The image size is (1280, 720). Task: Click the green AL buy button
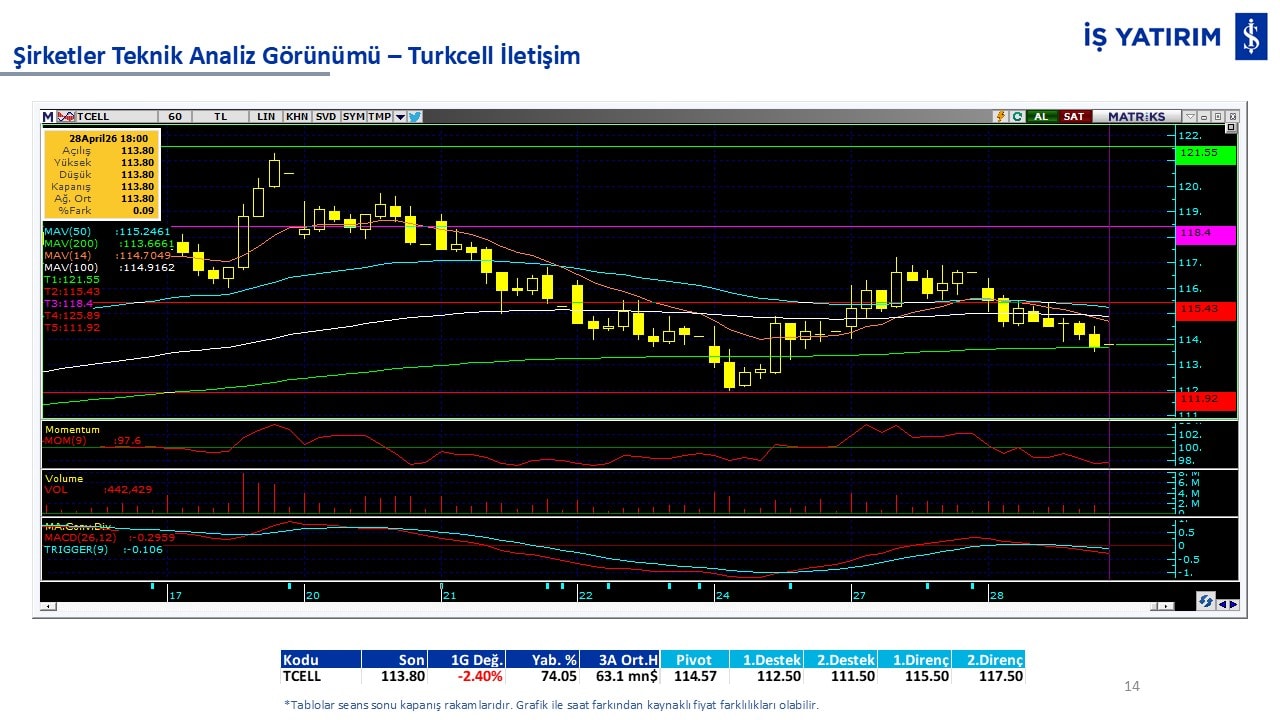(1041, 117)
